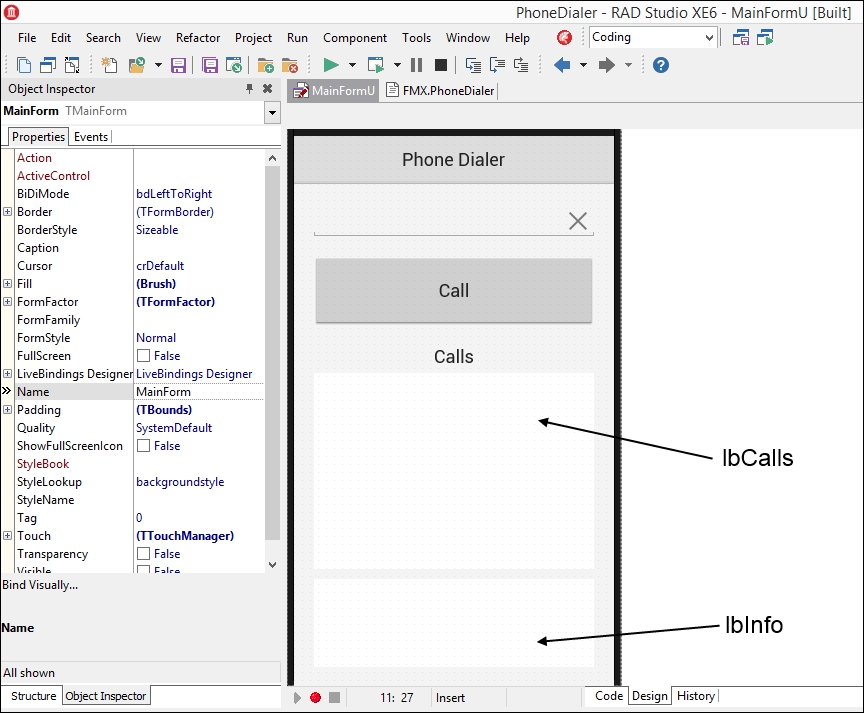This screenshot has width=864, height=713.
Task: Open the Component menu
Action: click(355, 37)
